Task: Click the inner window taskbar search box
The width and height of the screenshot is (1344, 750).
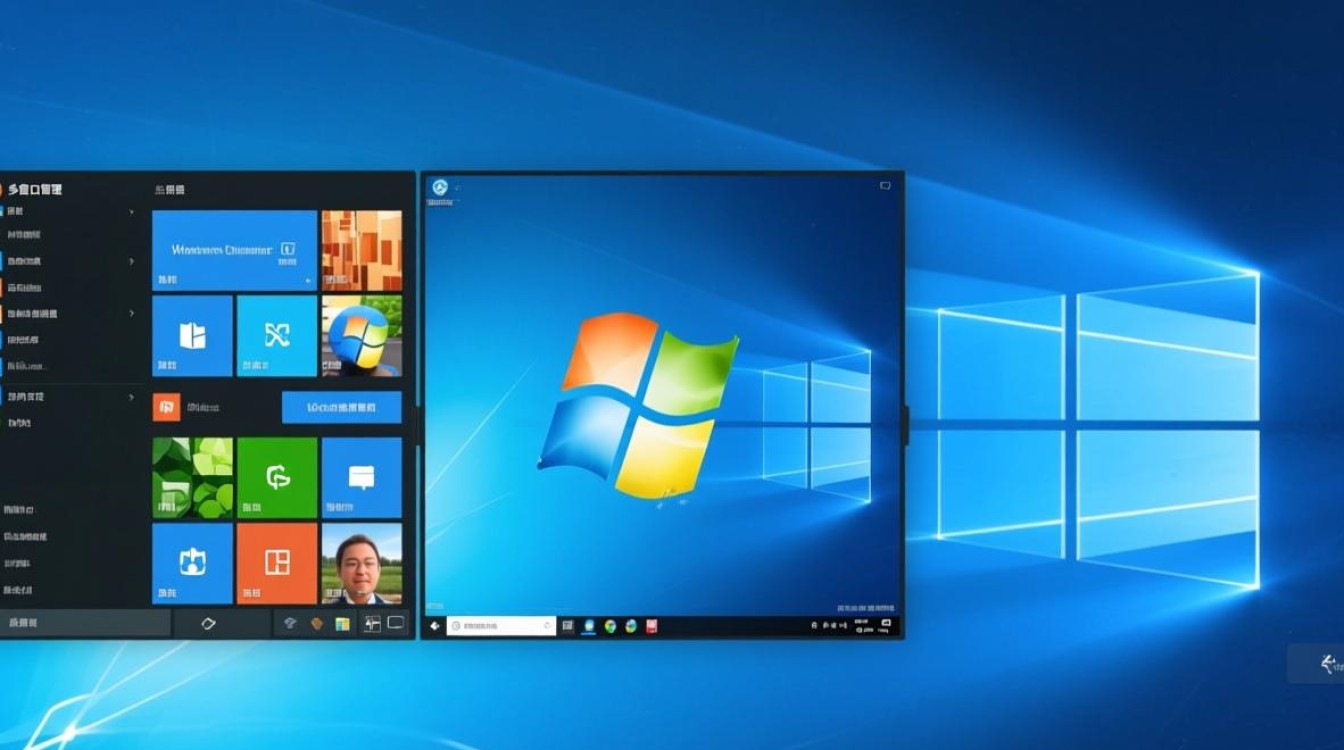Action: (x=501, y=626)
